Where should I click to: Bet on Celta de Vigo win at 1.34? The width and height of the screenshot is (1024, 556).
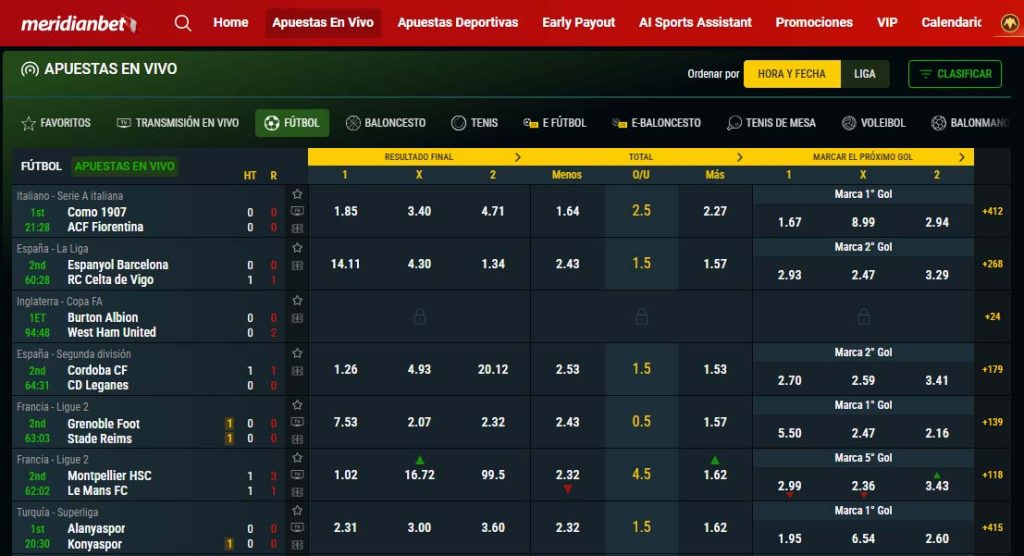(493, 264)
